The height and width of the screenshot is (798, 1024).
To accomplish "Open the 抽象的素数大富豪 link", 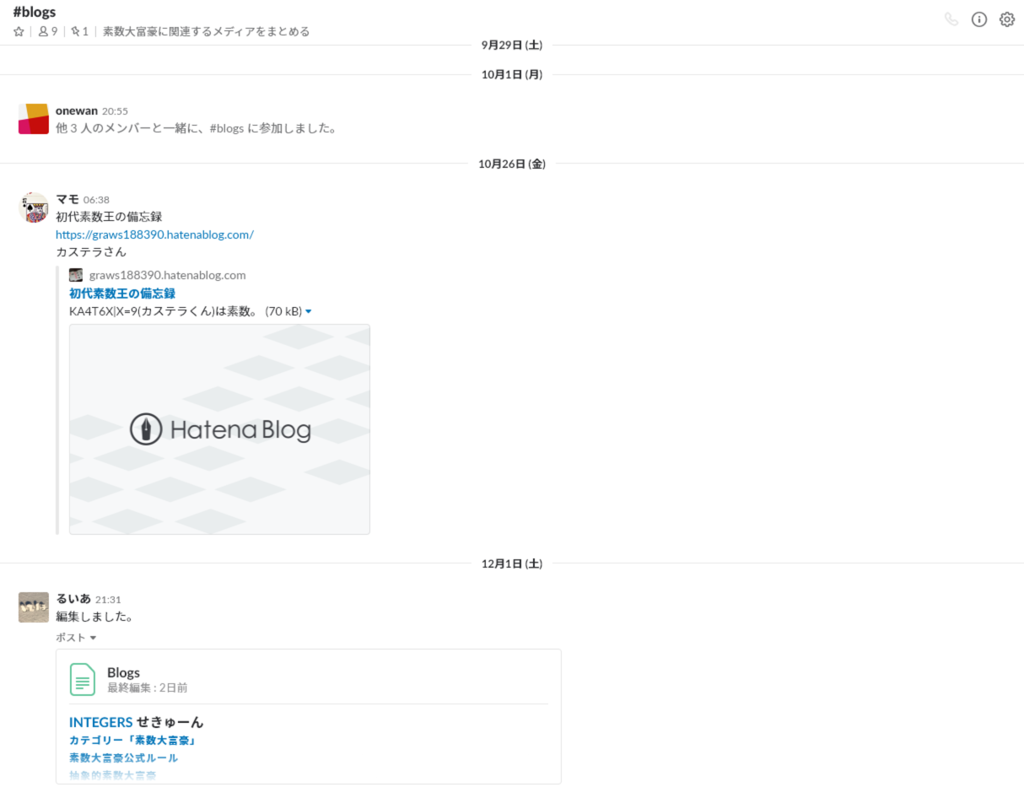I will click(112, 775).
